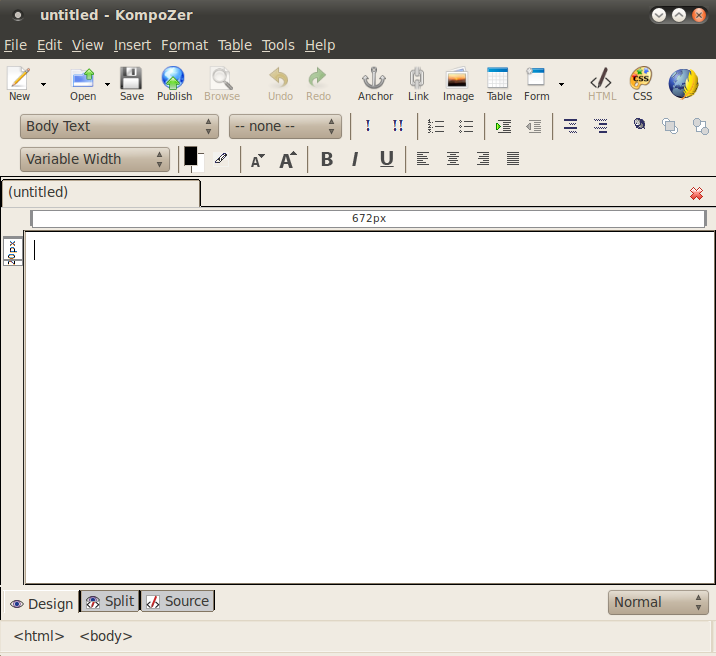Publish the page with Publish icon
The height and width of the screenshot is (656, 716).
point(174,84)
